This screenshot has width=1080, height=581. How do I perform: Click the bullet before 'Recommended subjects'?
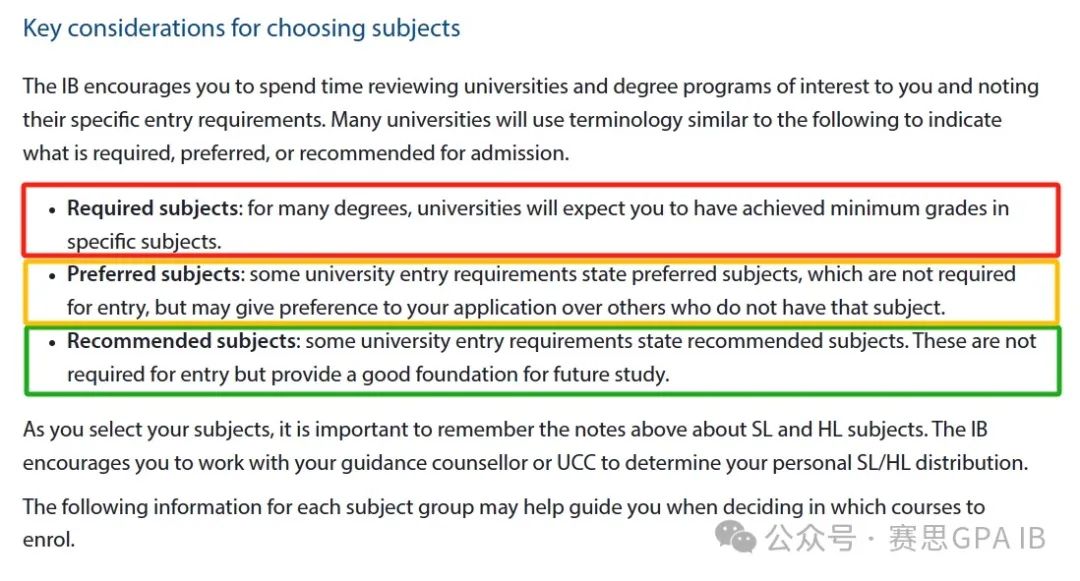click(x=52, y=342)
